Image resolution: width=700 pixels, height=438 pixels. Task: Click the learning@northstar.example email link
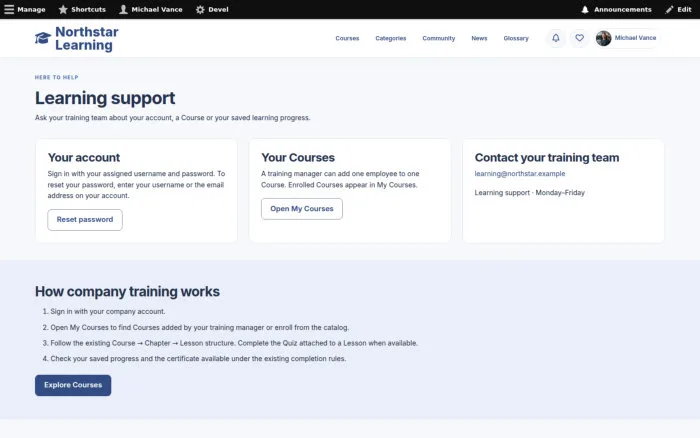pos(520,174)
